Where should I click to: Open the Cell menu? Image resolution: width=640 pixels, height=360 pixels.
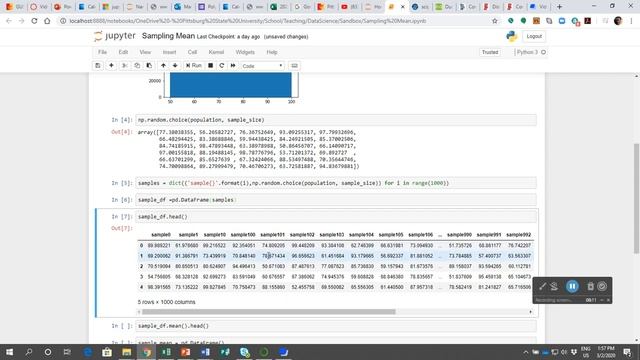tap(192, 52)
